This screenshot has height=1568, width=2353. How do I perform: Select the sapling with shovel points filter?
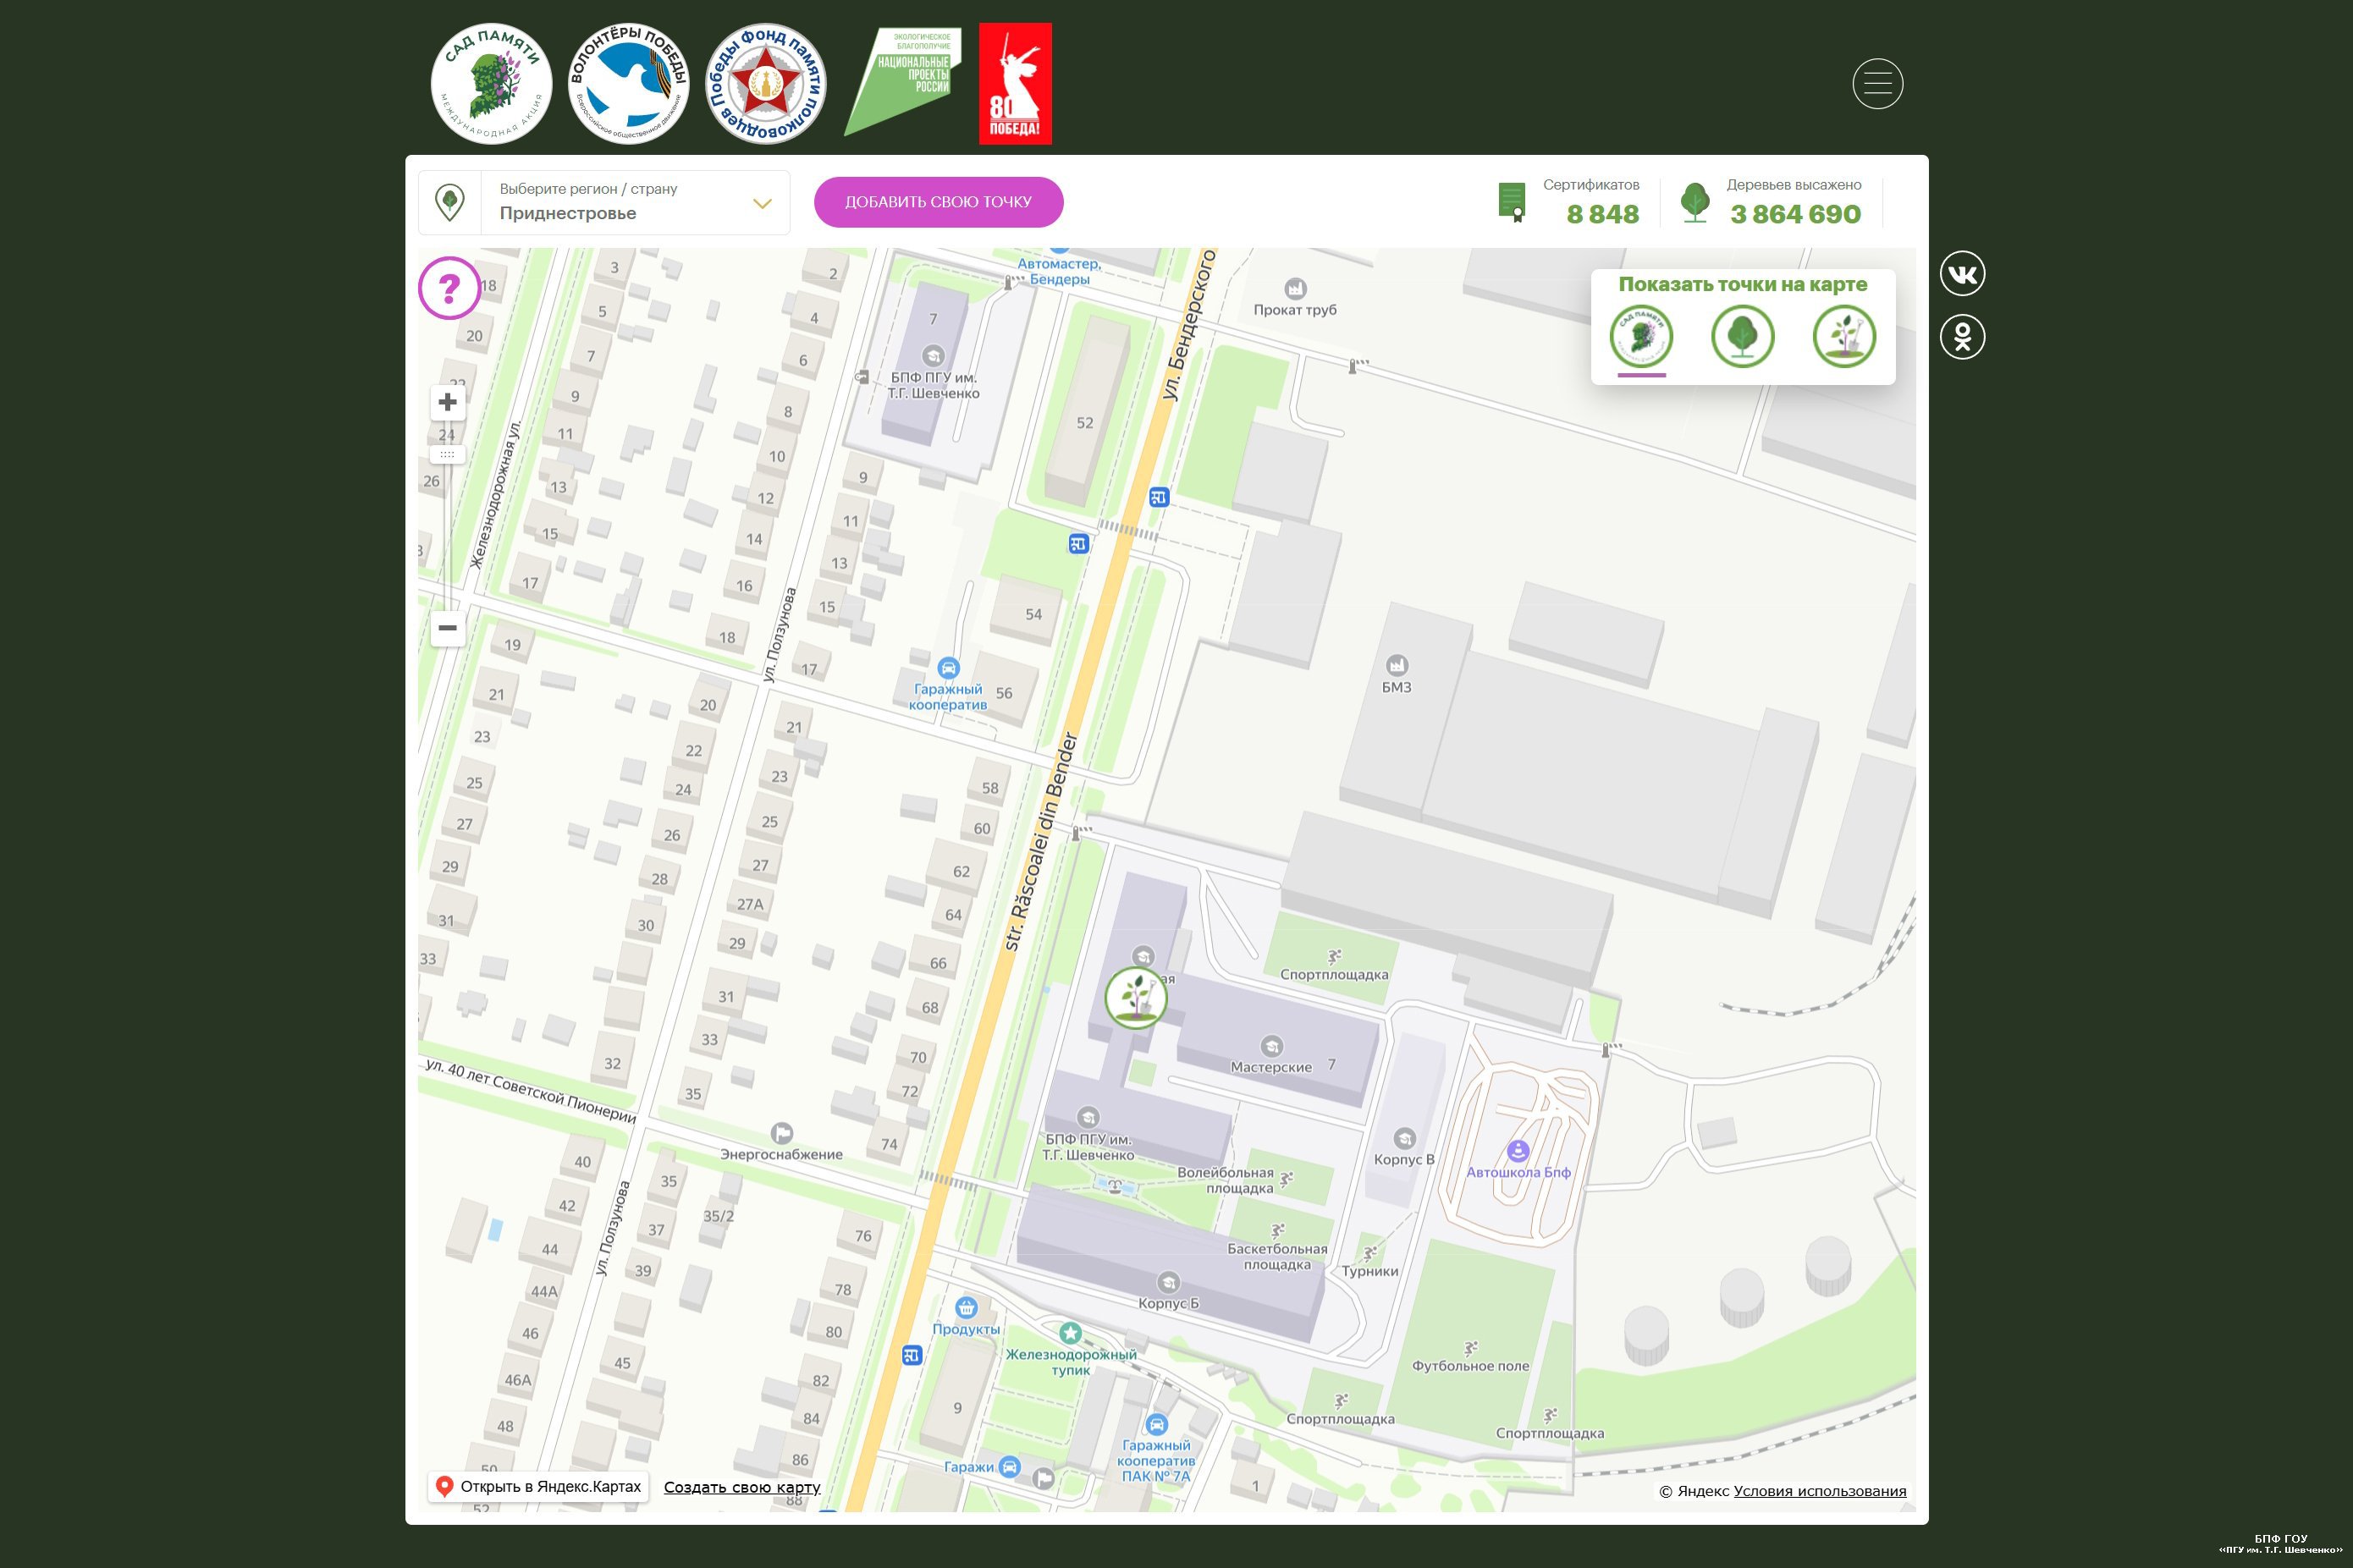(1844, 337)
